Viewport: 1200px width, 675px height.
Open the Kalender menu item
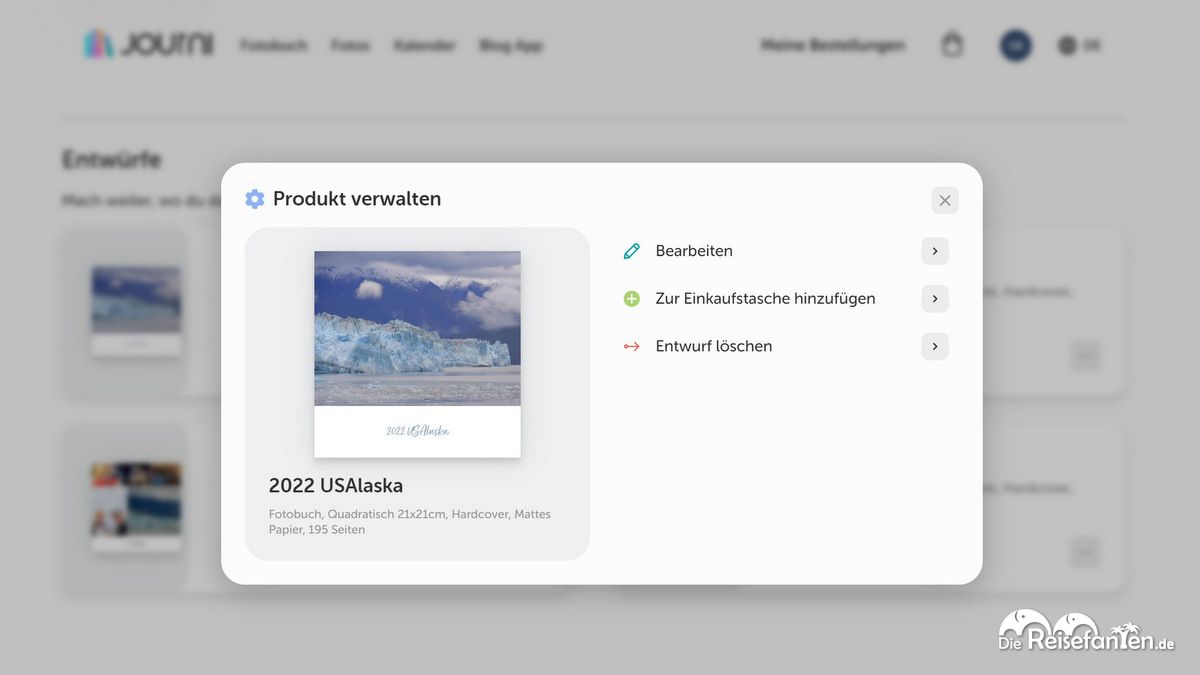424,45
